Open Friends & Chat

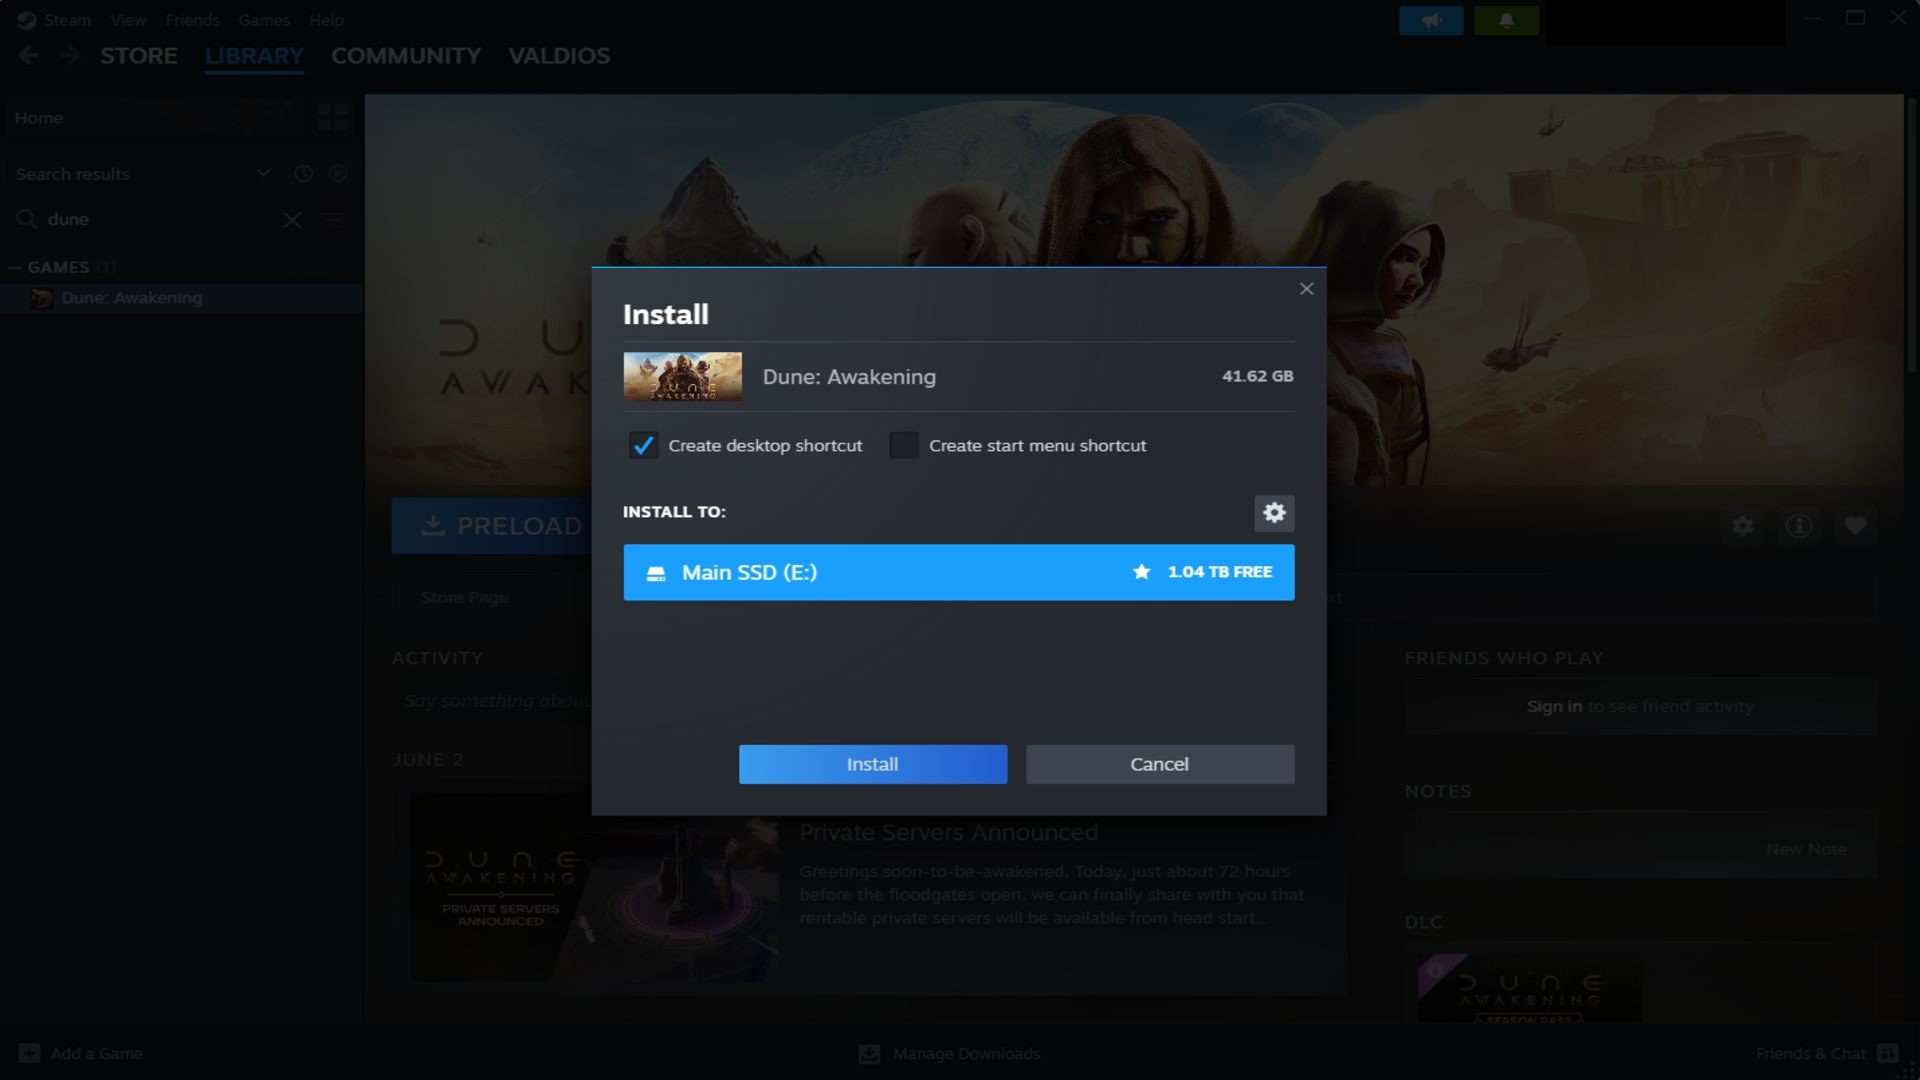tap(1810, 1054)
